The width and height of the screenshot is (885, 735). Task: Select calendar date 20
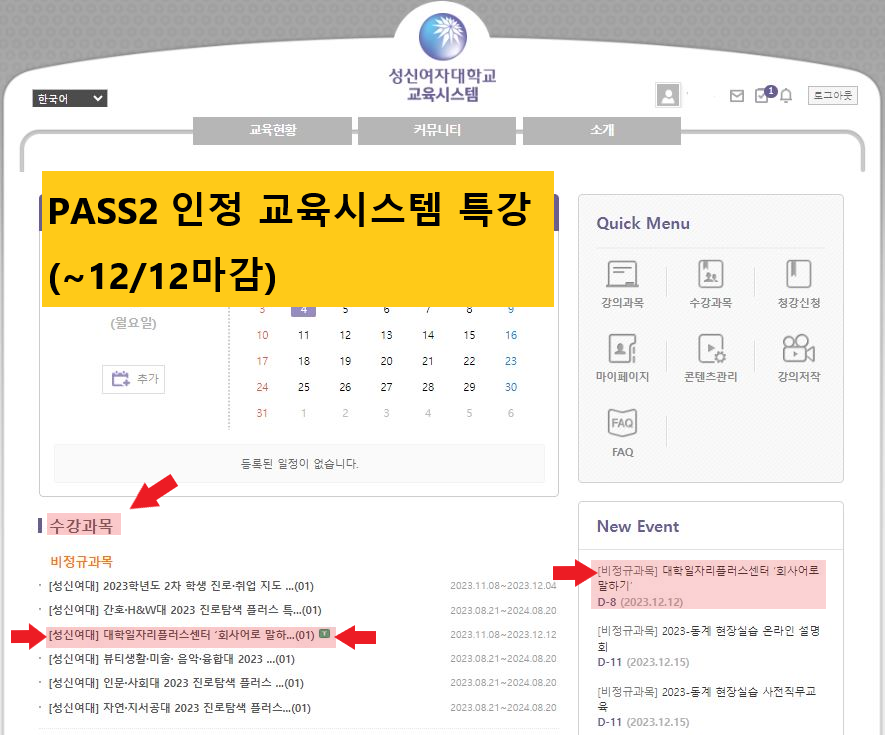click(x=386, y=361)
